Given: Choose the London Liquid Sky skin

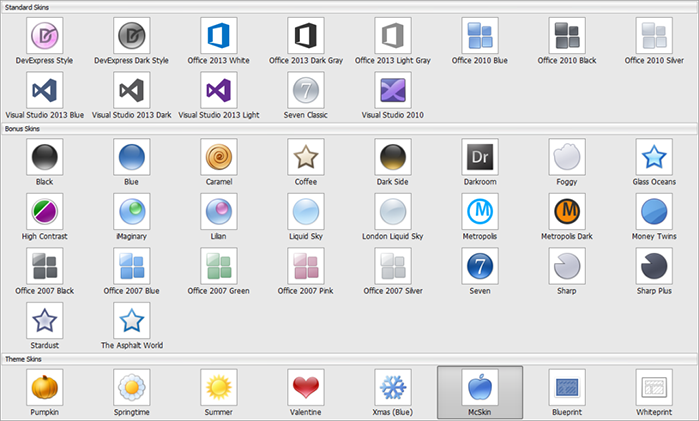Looking at the screenshot, I should pyautogui.click(x=393, y=211).
